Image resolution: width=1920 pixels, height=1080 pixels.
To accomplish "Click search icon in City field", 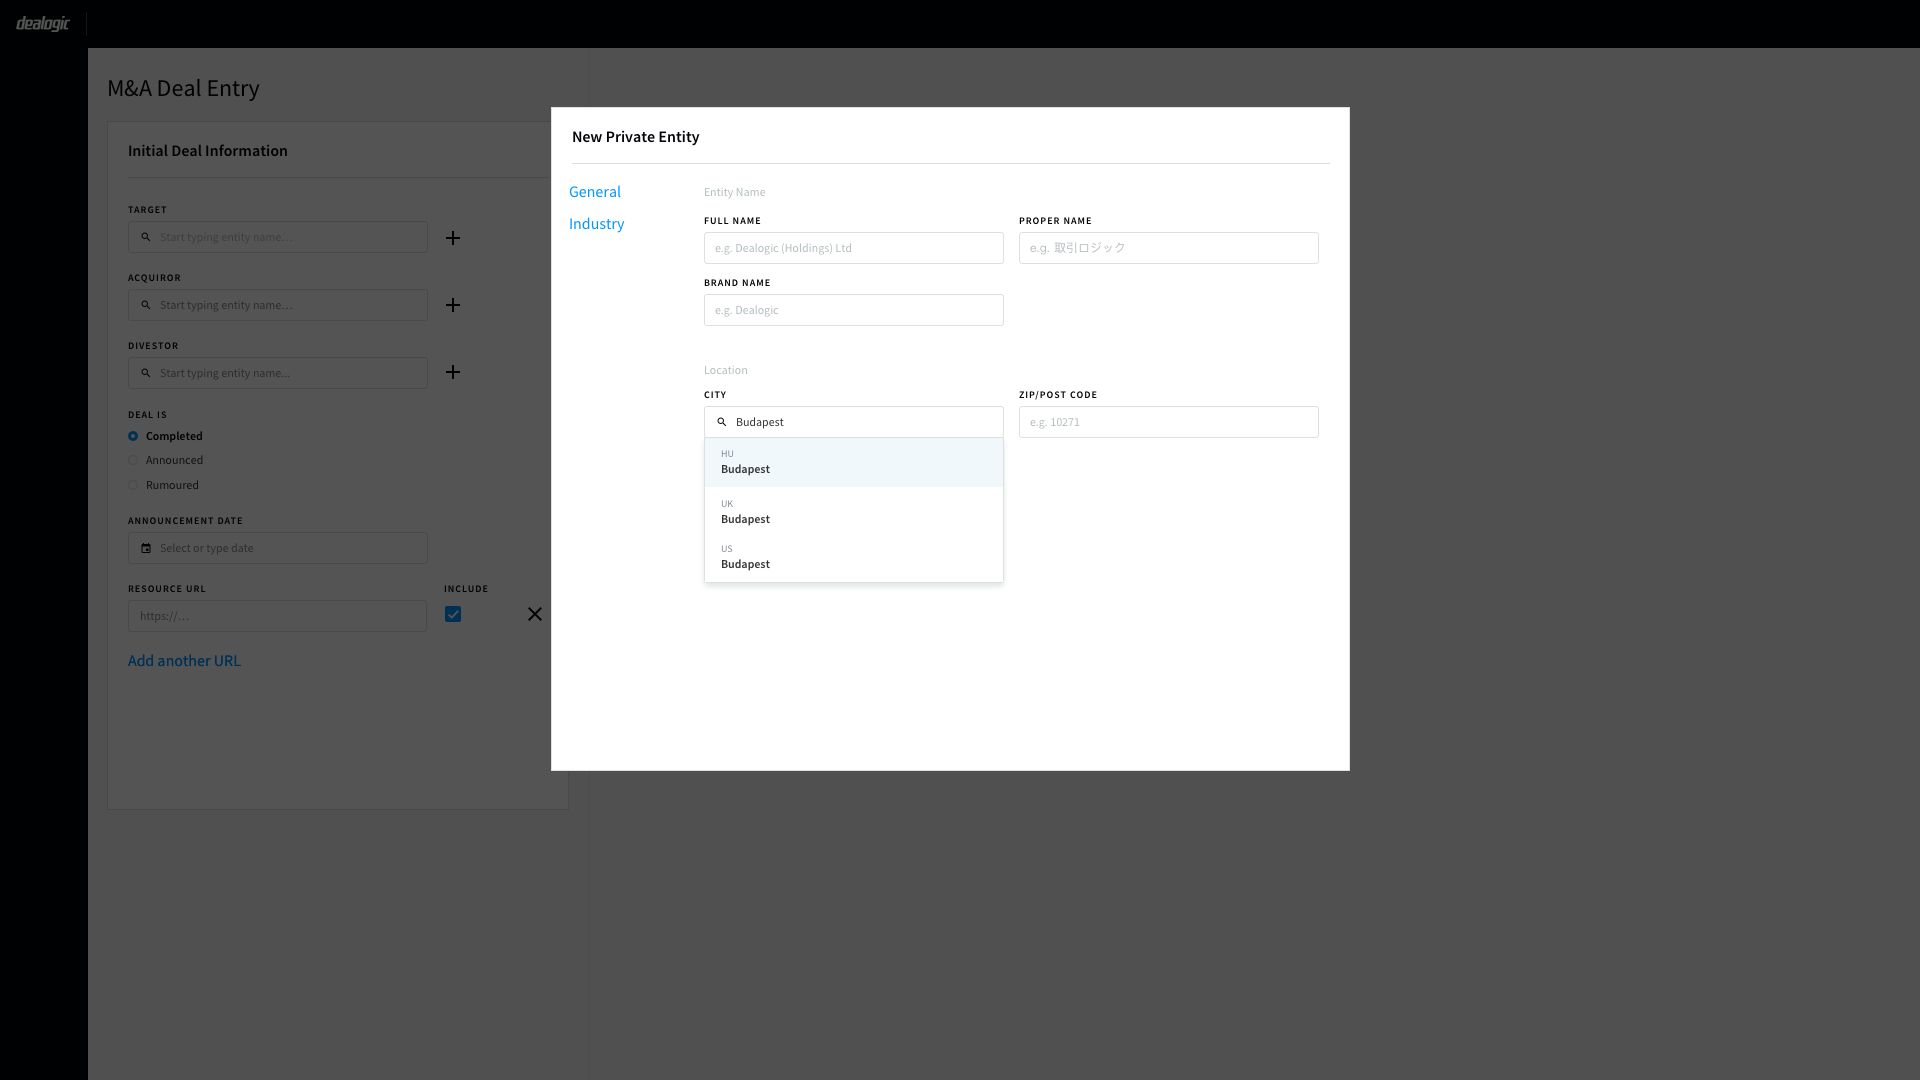I will (x=722, y=422).
